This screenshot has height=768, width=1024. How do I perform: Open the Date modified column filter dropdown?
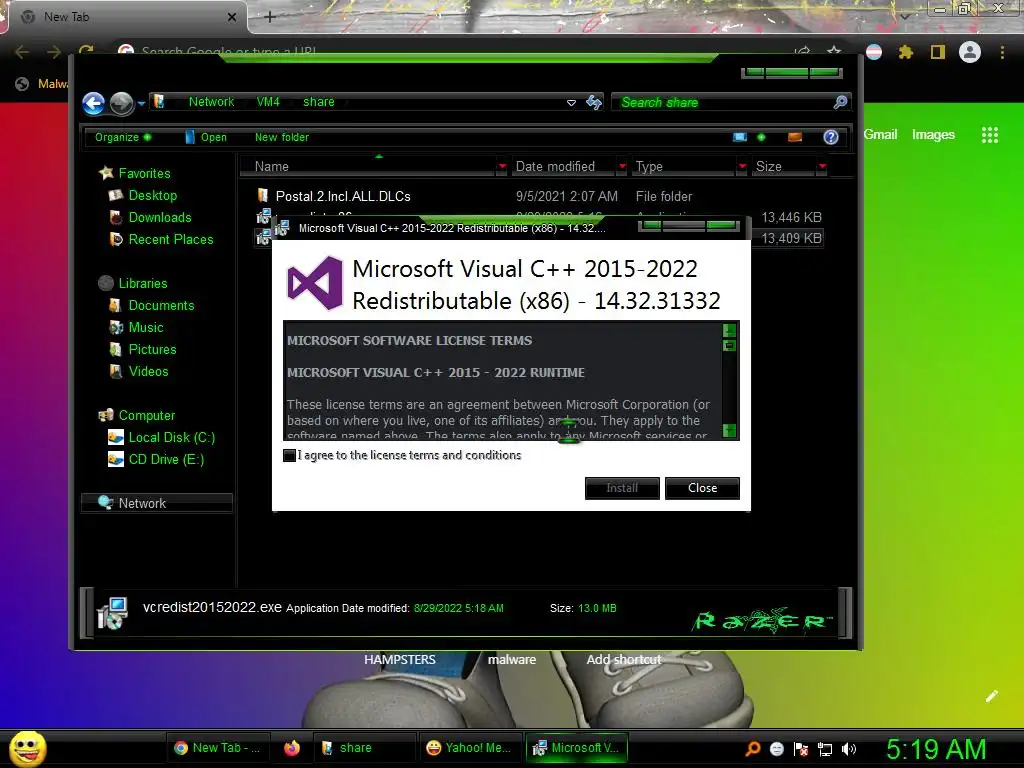click(x=622, y=167)
